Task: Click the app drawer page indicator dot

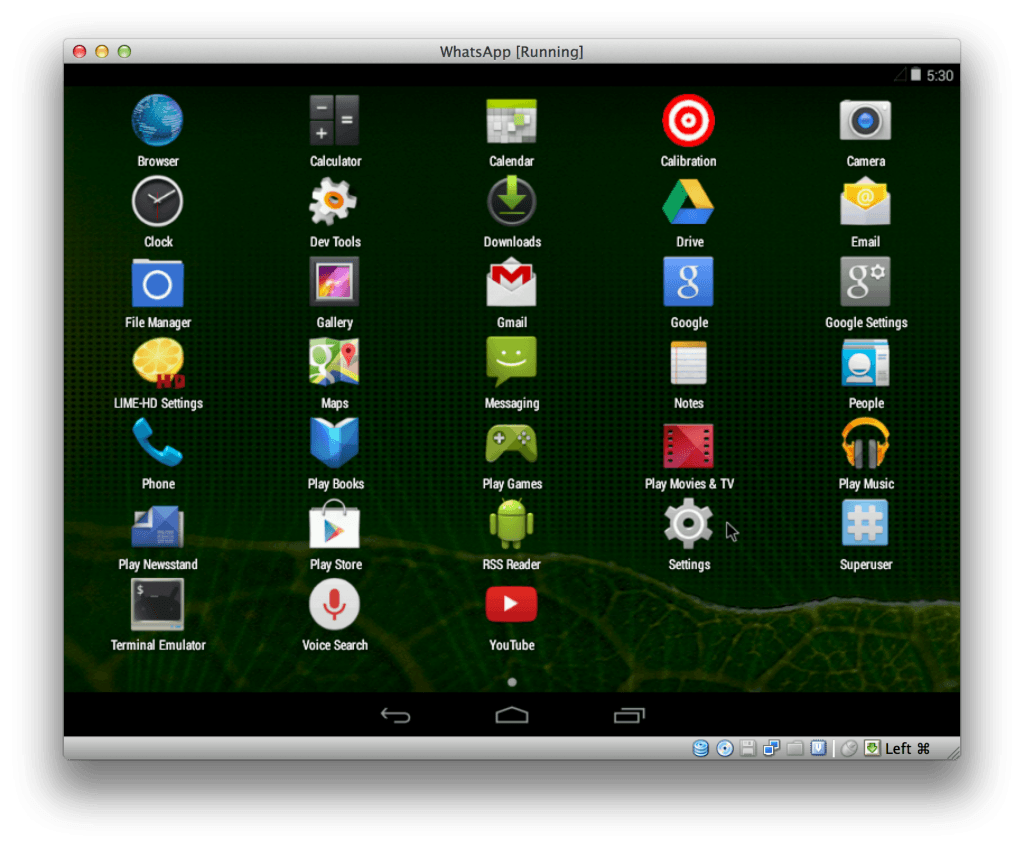Action: pos(512,682)
